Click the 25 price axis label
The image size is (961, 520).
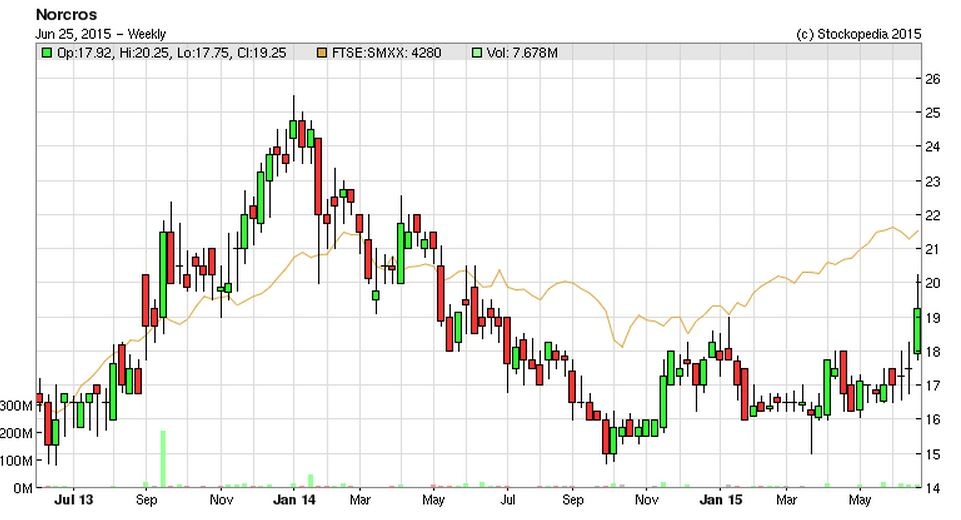(932, 112)
